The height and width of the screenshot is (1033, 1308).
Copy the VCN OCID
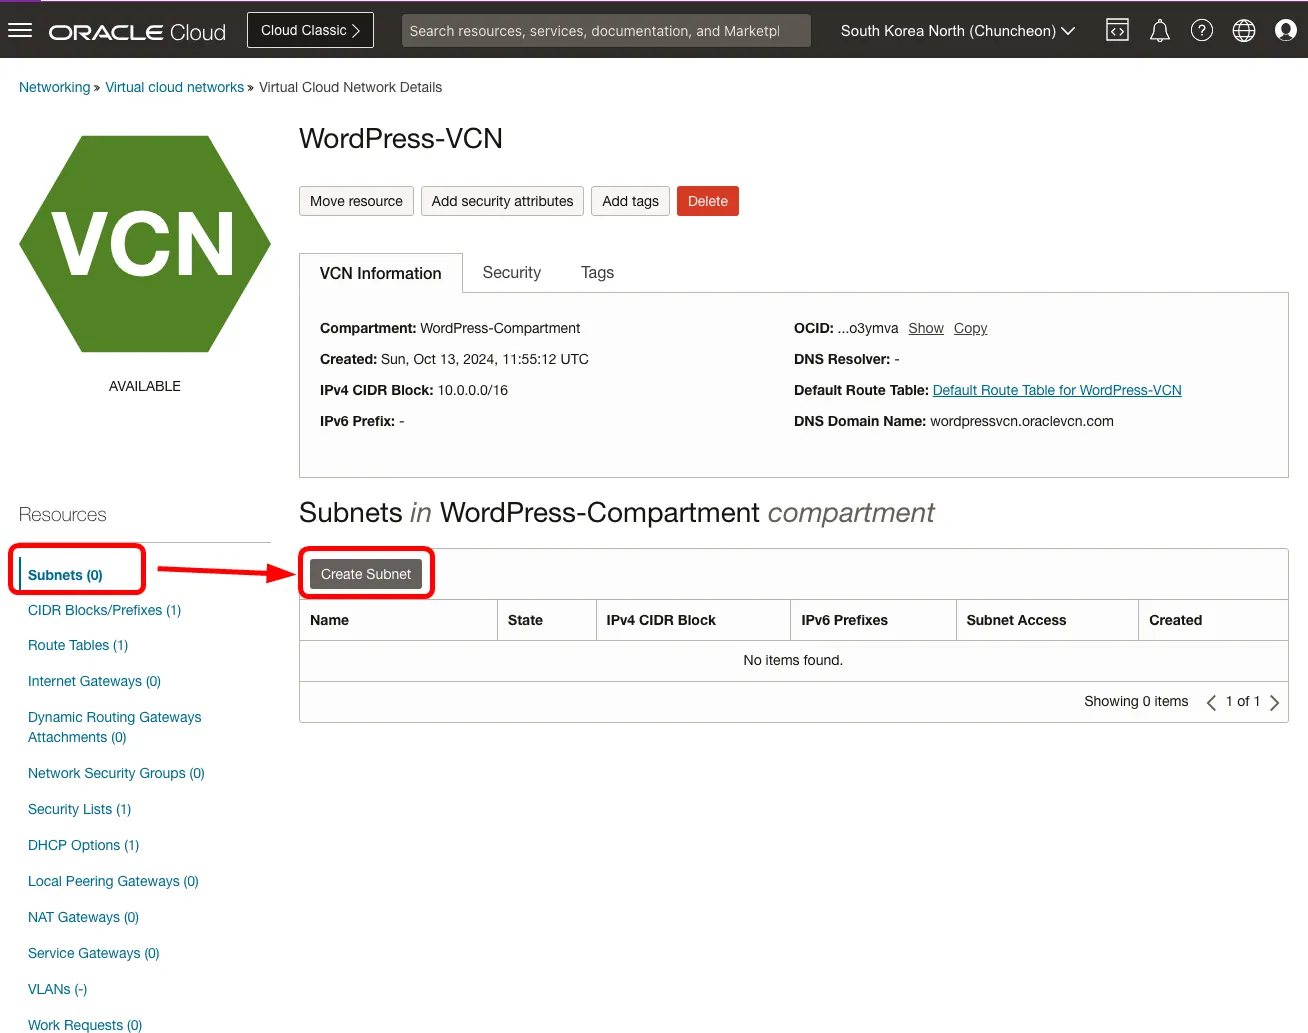[x=970, y=328]
